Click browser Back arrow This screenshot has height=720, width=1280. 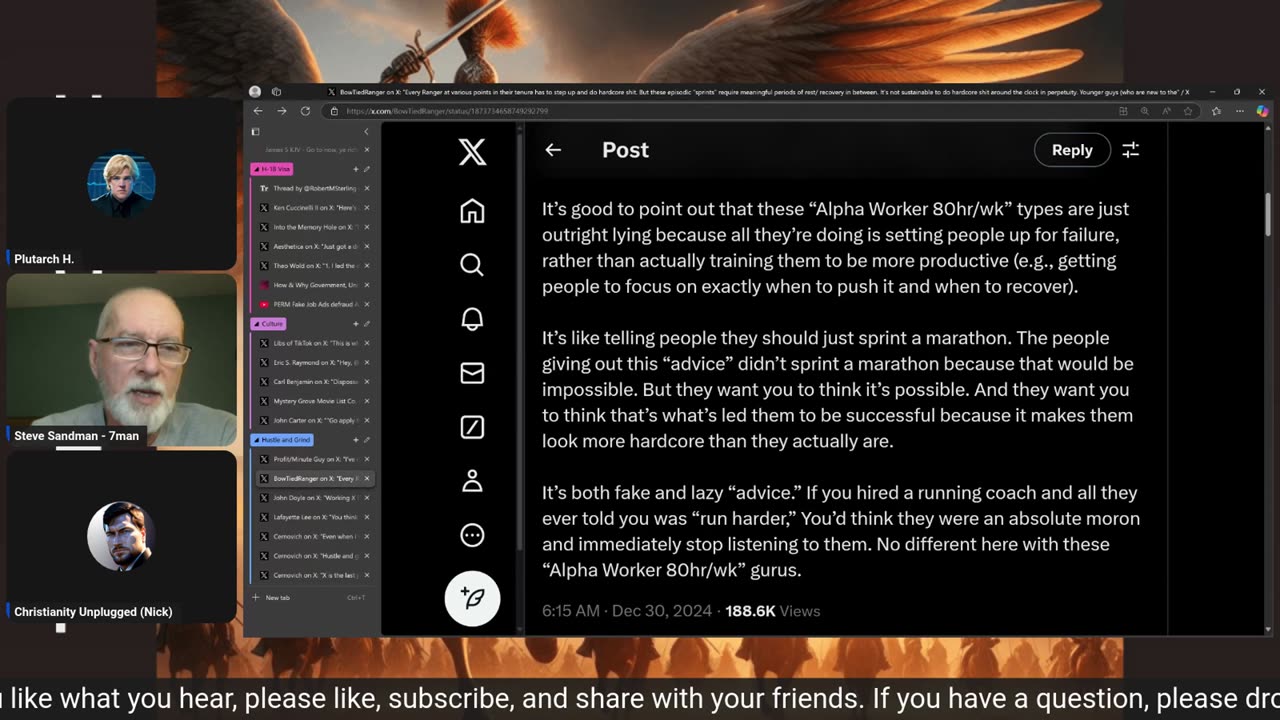[258, 111]
